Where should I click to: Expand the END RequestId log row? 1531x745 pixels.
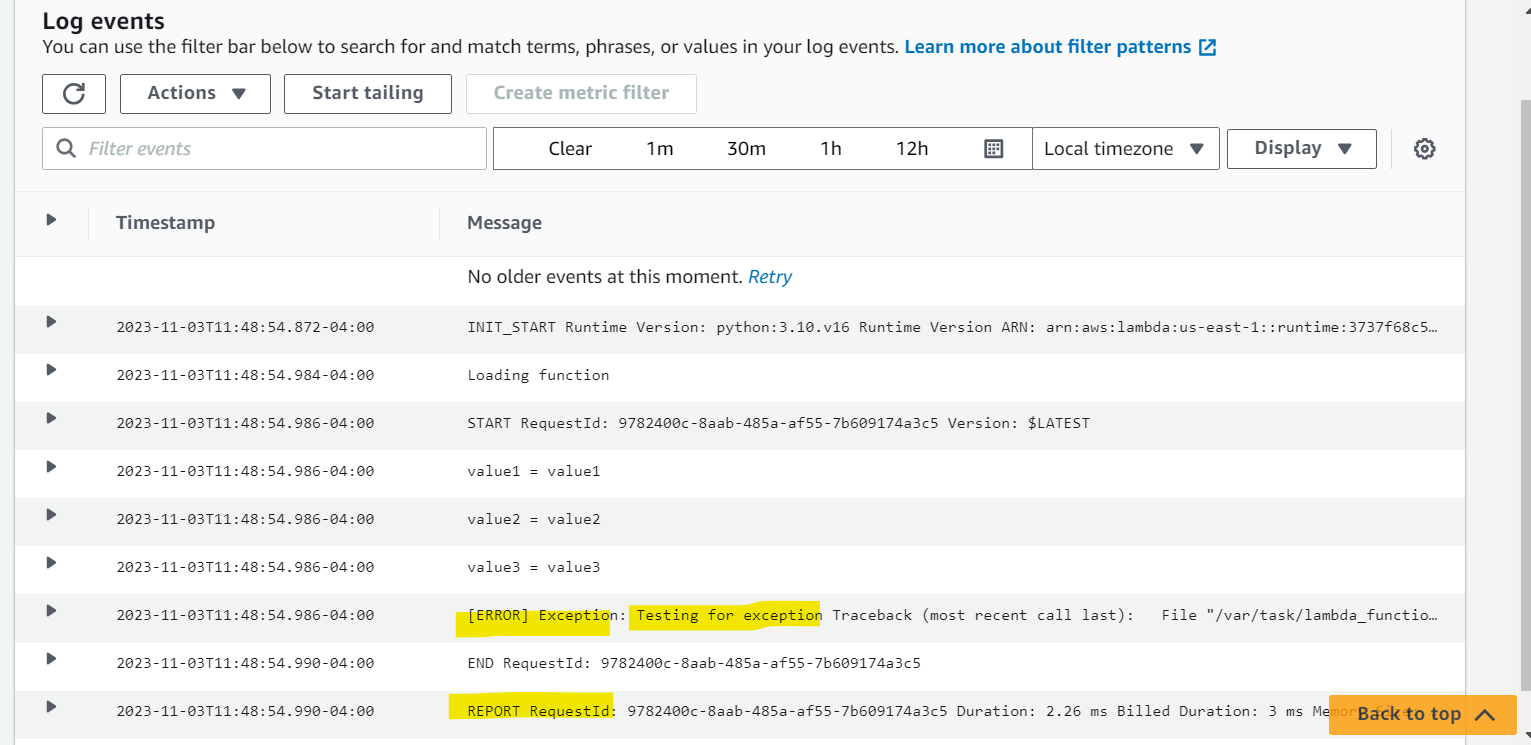[x=51, y=658]
